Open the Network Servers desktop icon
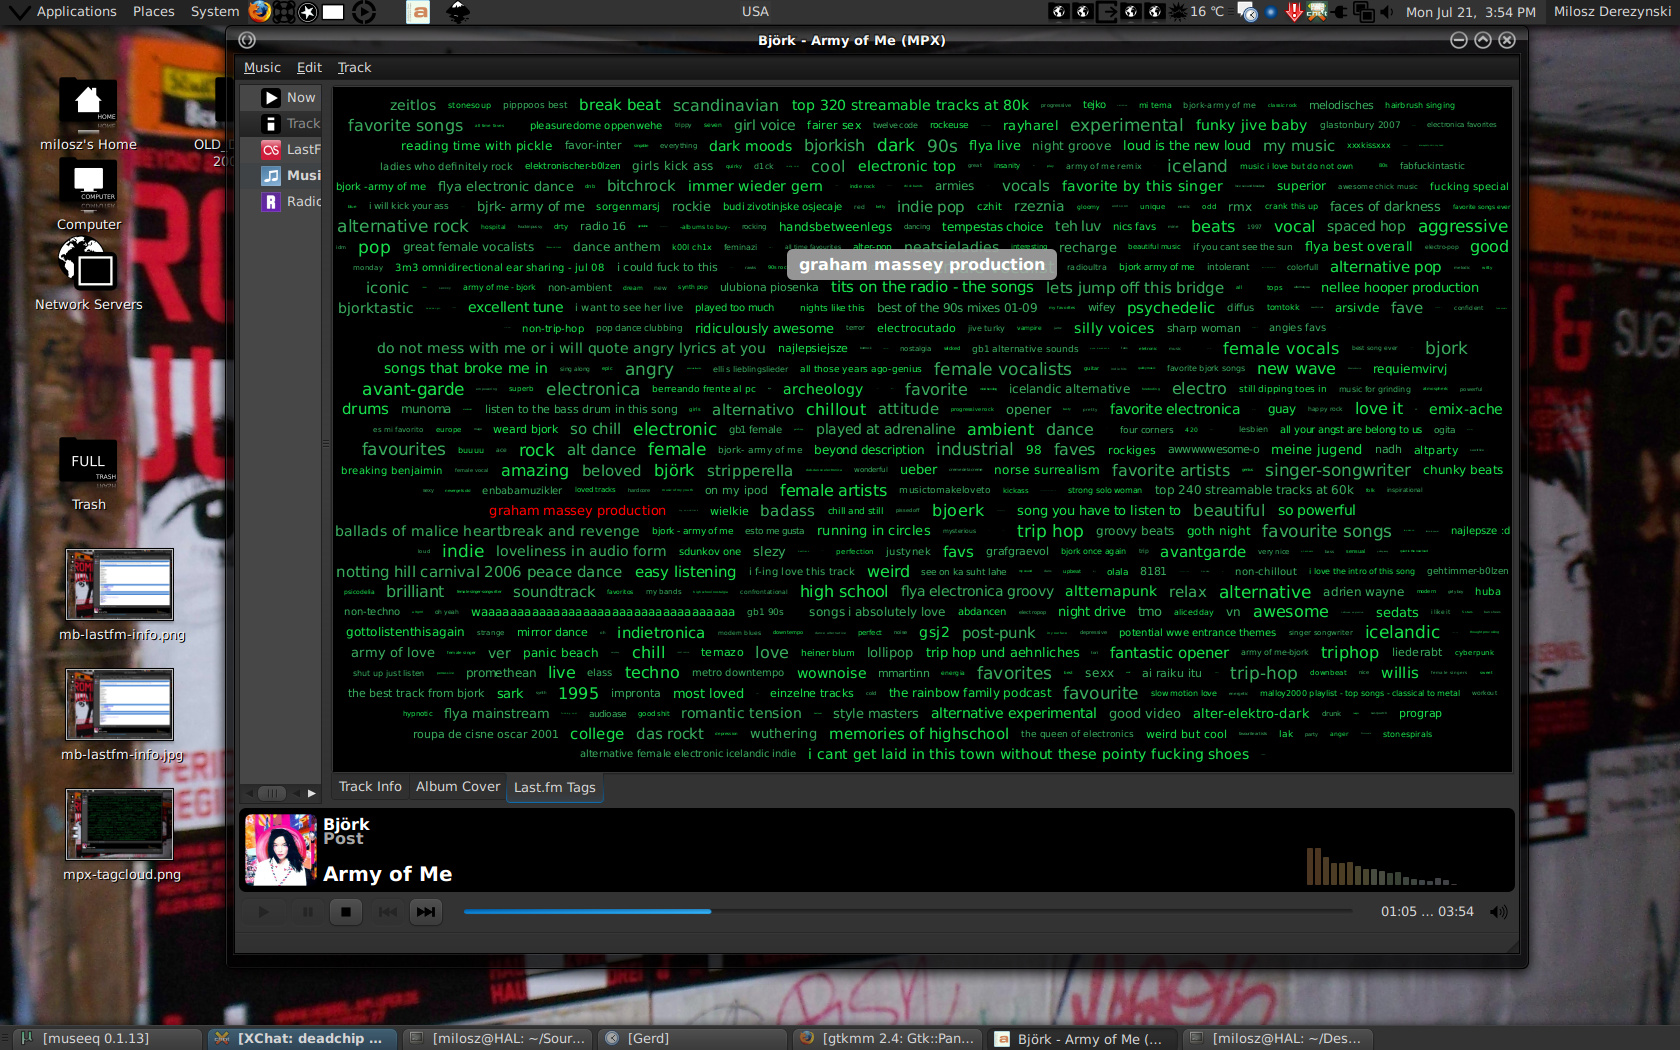 tap(88, 274)
